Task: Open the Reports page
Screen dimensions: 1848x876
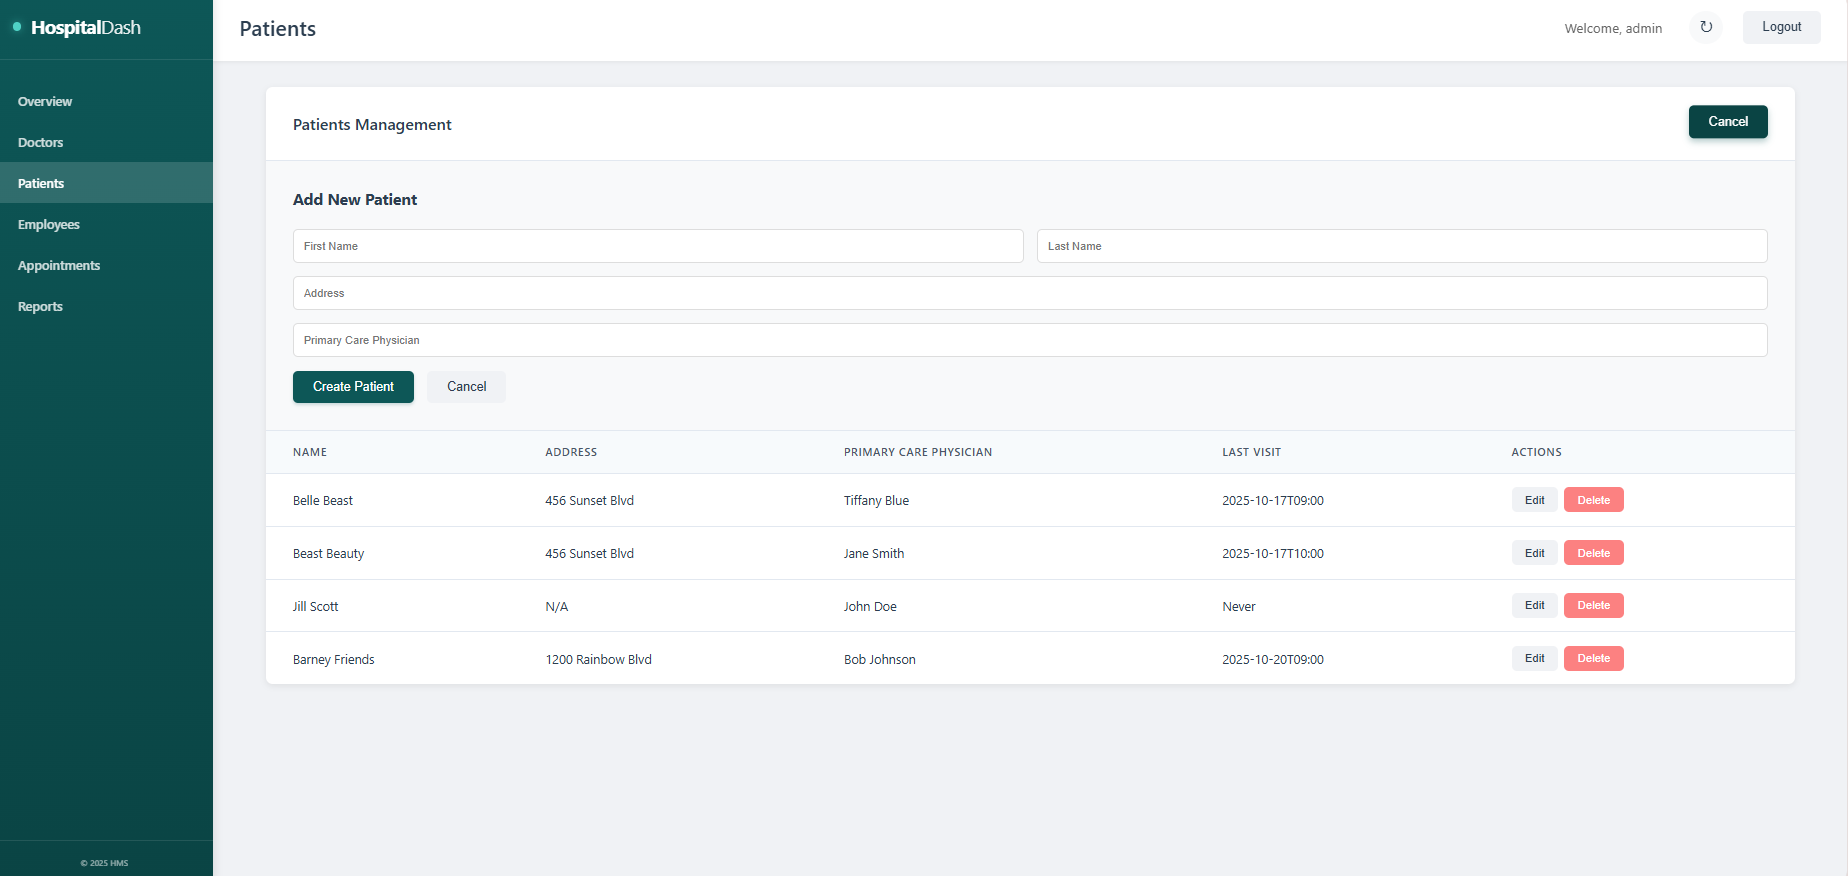Action: pos(106,306)
